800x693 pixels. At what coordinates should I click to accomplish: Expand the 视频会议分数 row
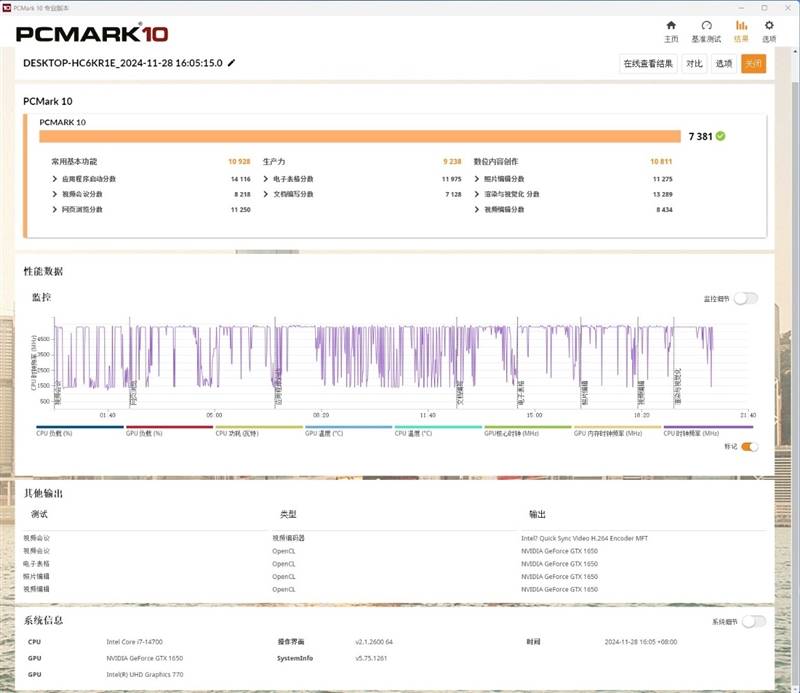[54, 194]
